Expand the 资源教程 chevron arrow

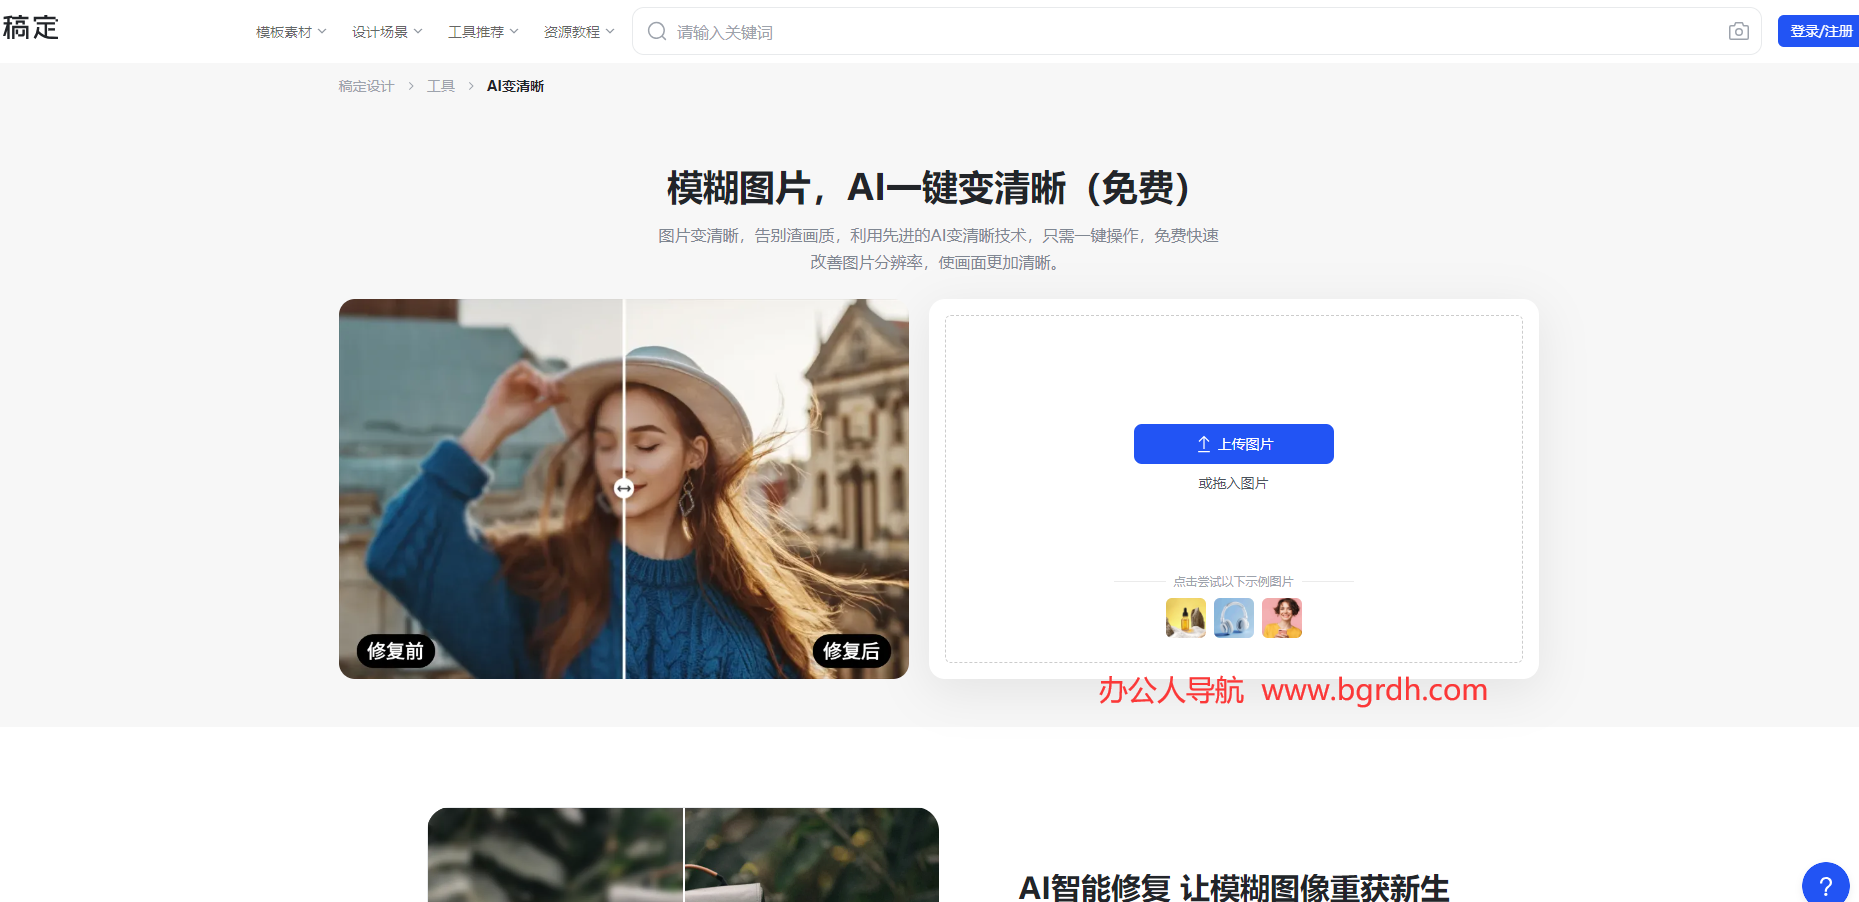[x=610, y=32]
